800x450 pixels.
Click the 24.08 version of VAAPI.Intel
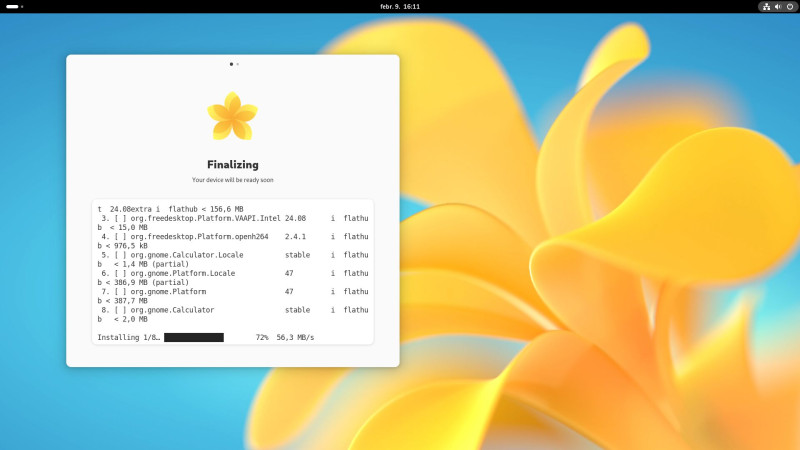tap(295, 218)
